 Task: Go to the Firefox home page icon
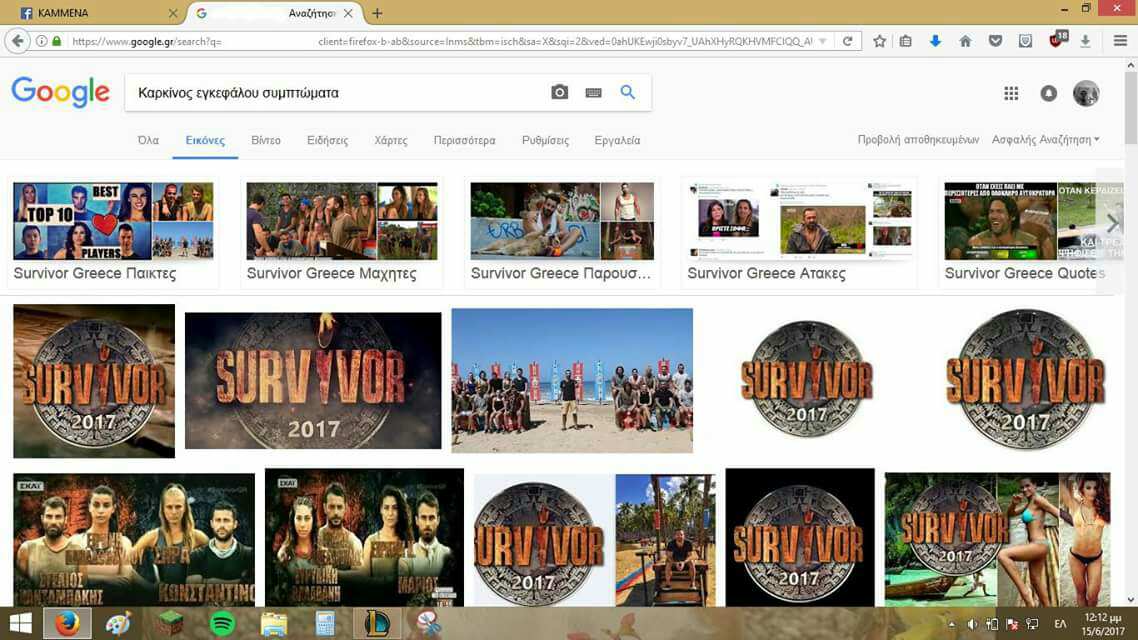pyautogui.click(x=965, y=41)
